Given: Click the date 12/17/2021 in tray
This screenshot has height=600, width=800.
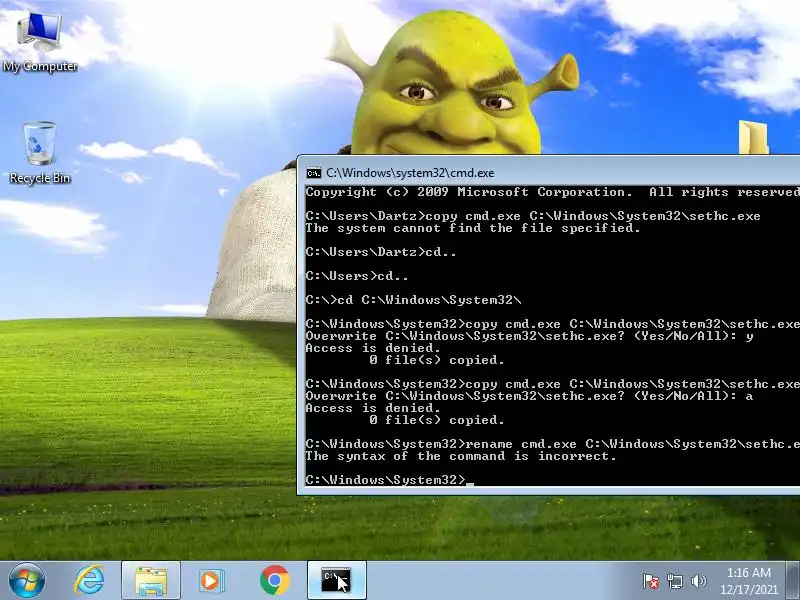Looking at the screenshot, I should [x=748, y=590].
